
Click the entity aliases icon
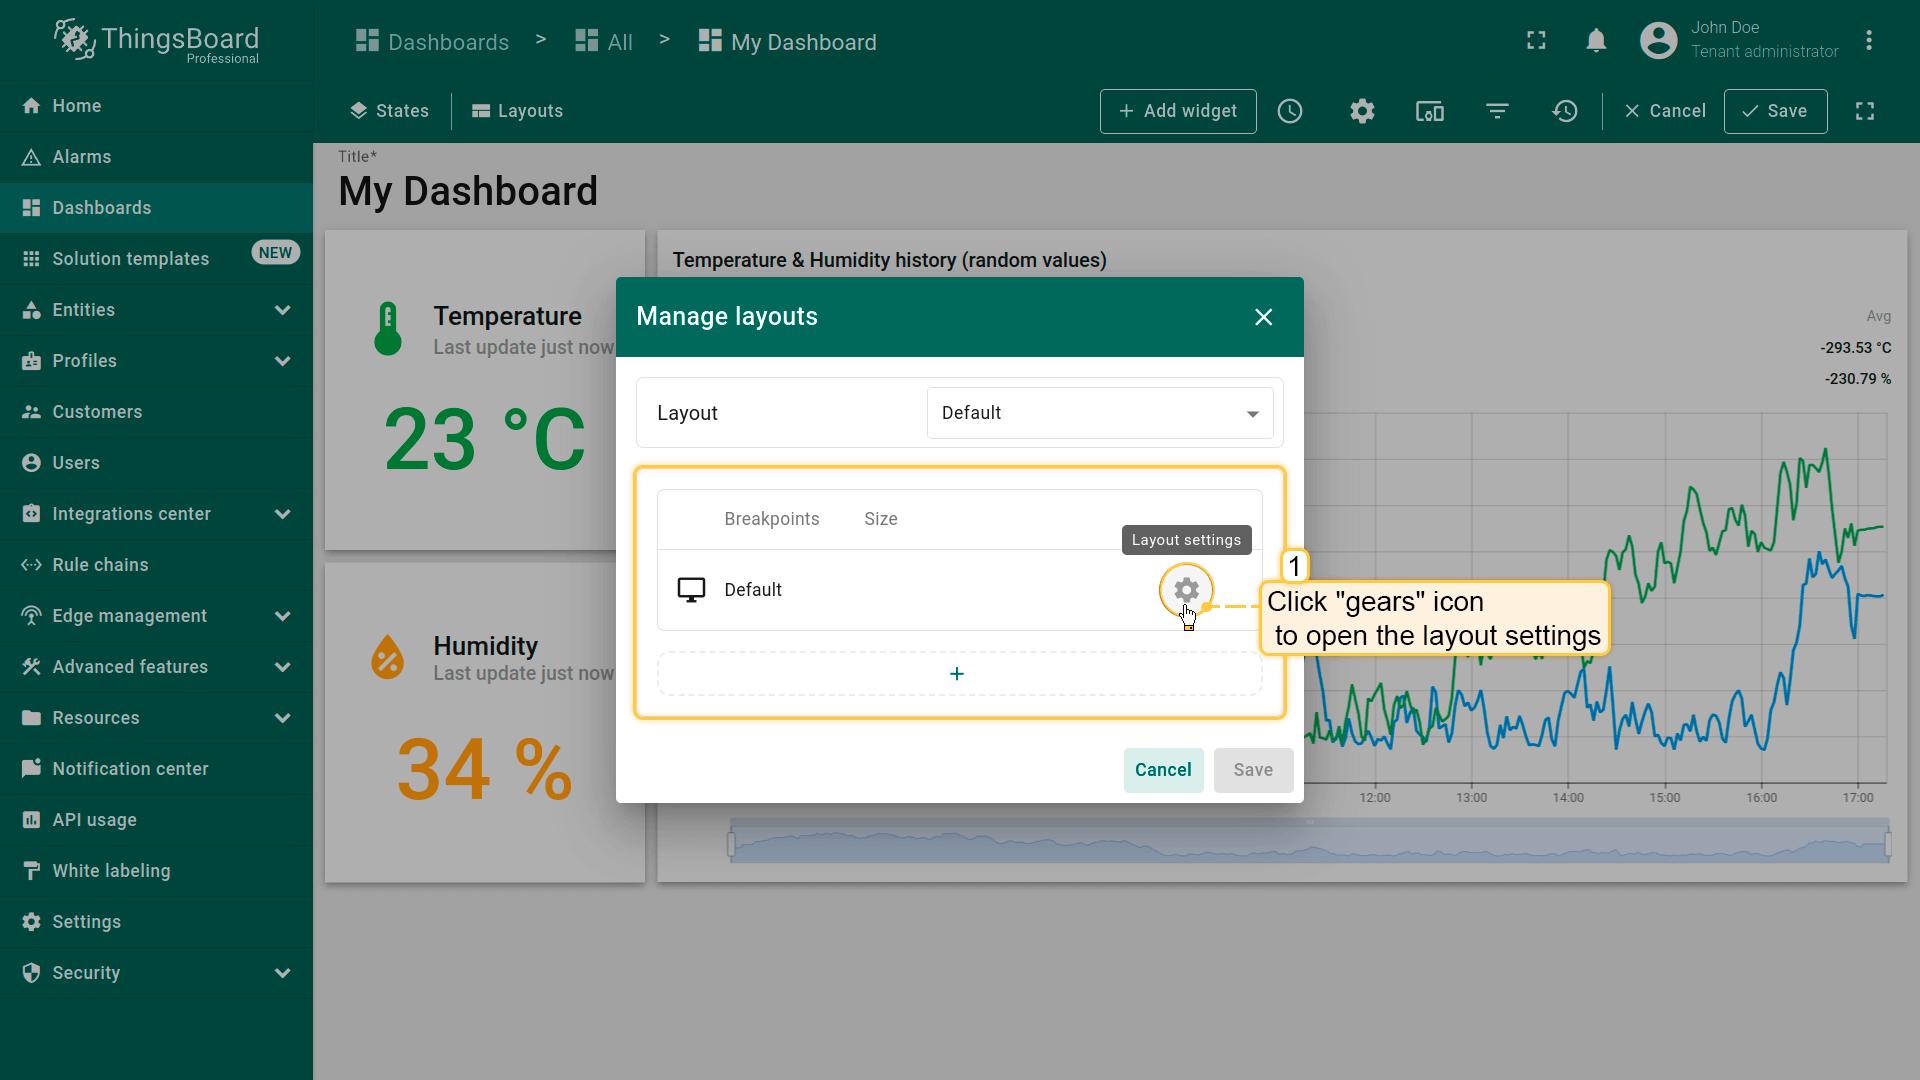[x=1429, y=111]
